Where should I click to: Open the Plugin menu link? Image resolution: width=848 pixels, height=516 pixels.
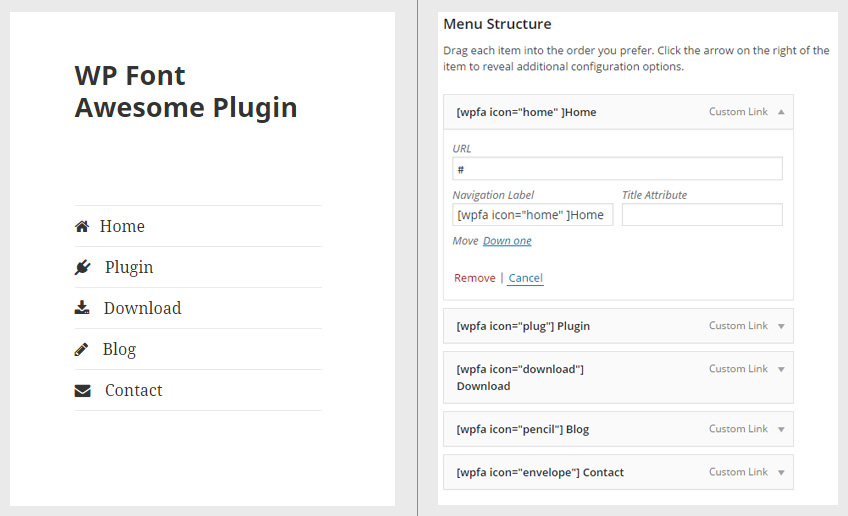click(x=129, y=268)
